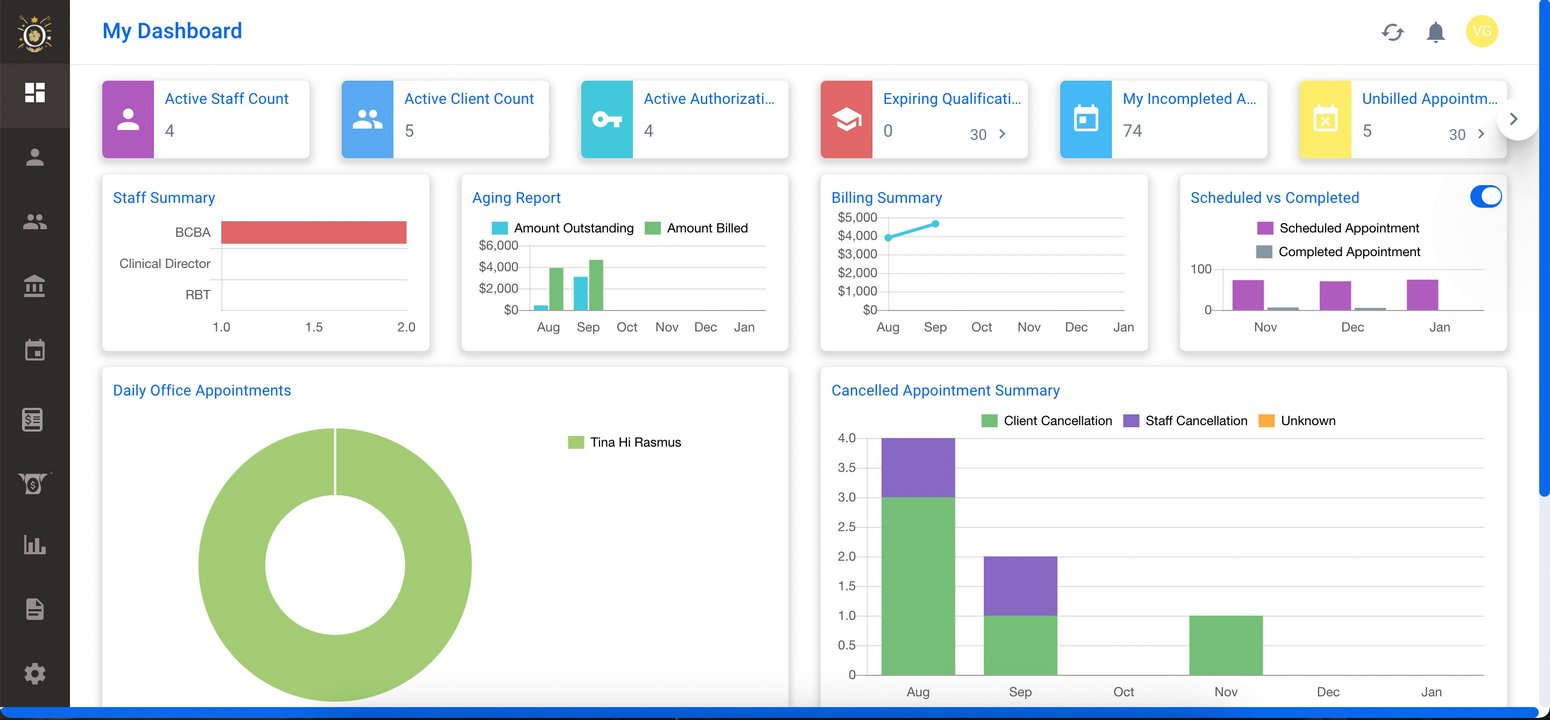Open the bar chart reports icon in sidebar

[x=35, y=545]
